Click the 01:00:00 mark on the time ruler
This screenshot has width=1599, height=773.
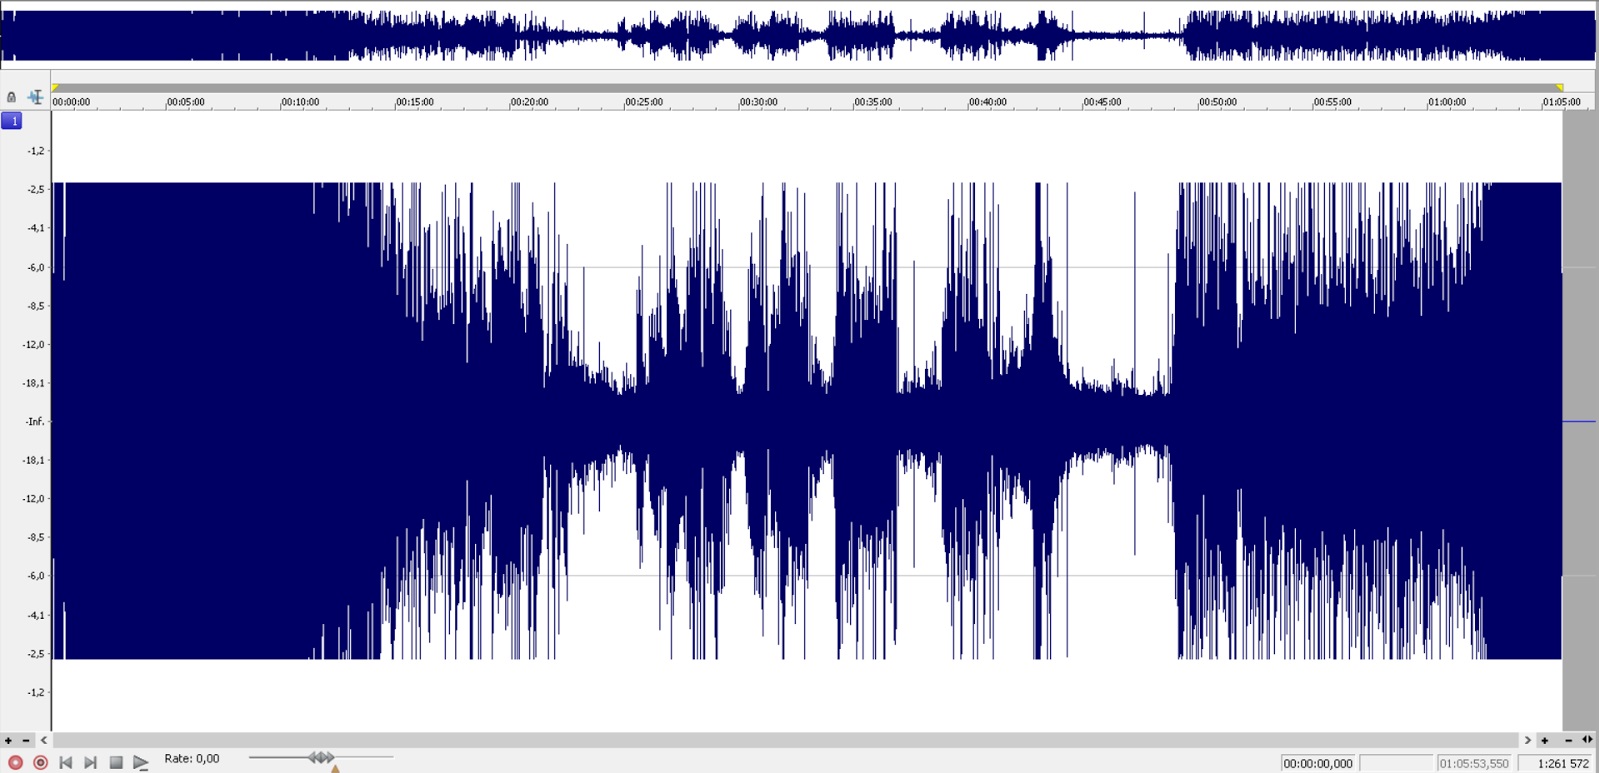pyautogui.click(x=1447, y=102)
